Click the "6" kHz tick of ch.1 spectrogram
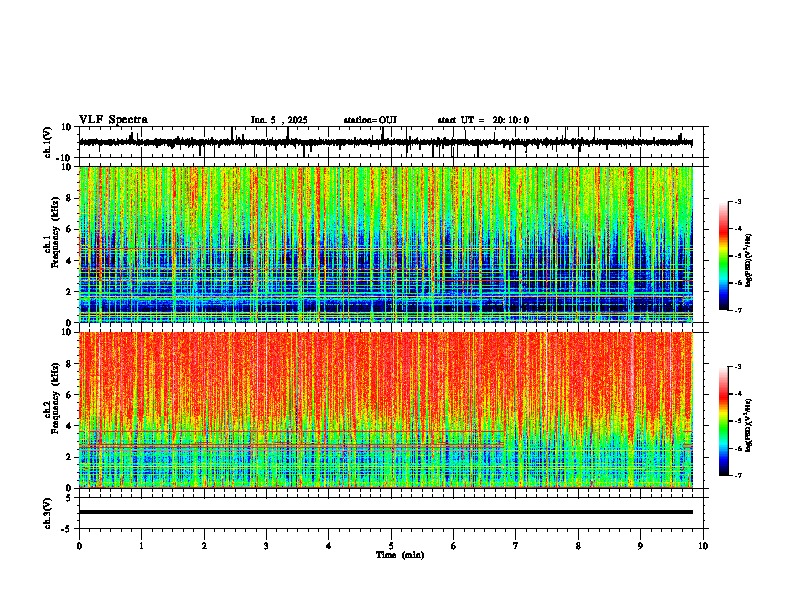The height and width of the screenshot is (612, 792). (x=69, y=229)
